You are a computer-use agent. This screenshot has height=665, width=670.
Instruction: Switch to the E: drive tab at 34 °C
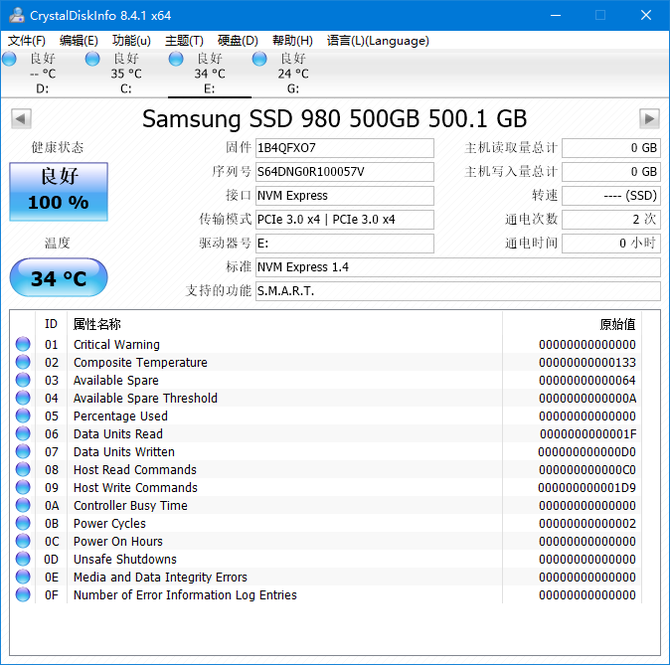pyautogui.click(x=209, y=73)
